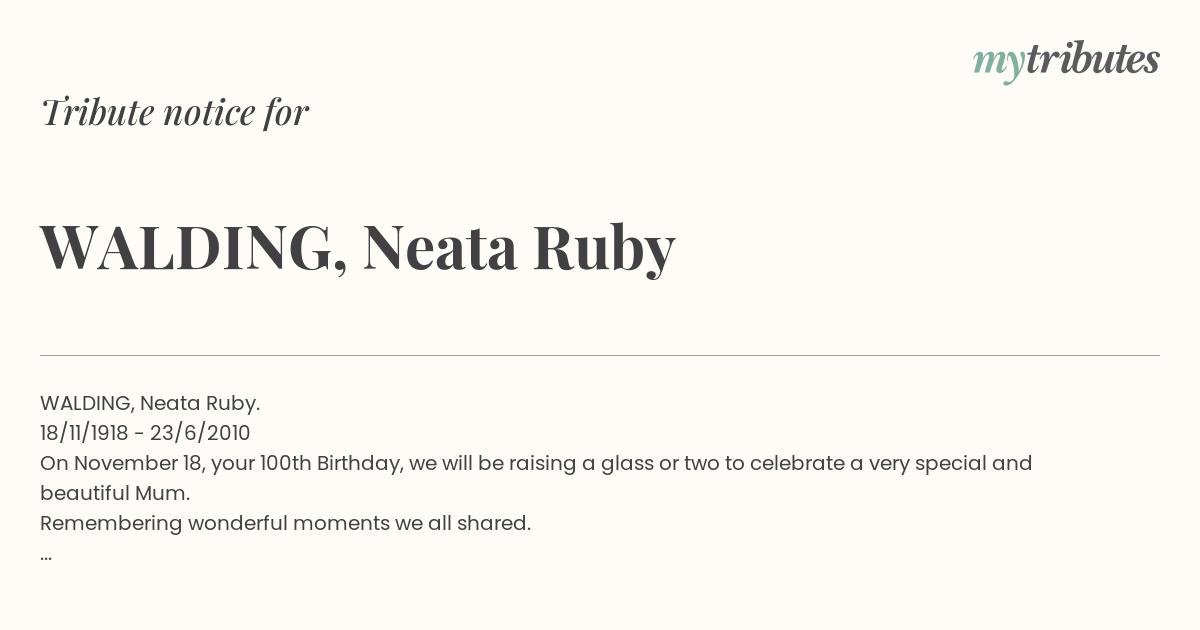Click the birth date 18/11/1918
Screen dimensions: 1200x630
(84, 433)
